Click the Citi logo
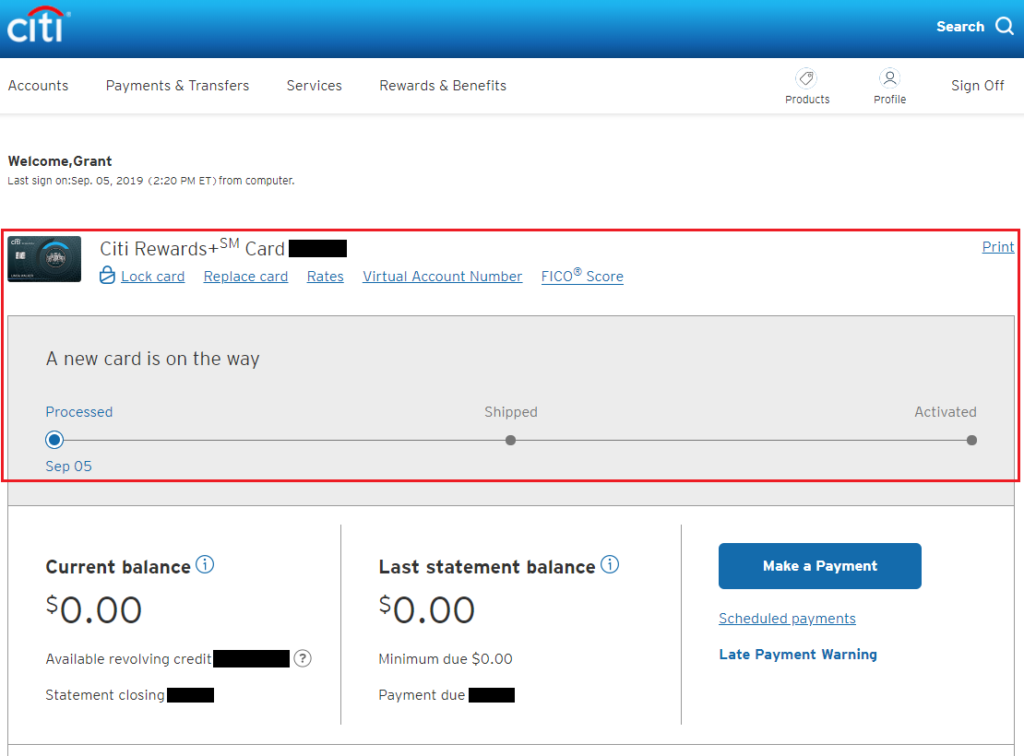1024x756 pixels. tap(37, 25)
